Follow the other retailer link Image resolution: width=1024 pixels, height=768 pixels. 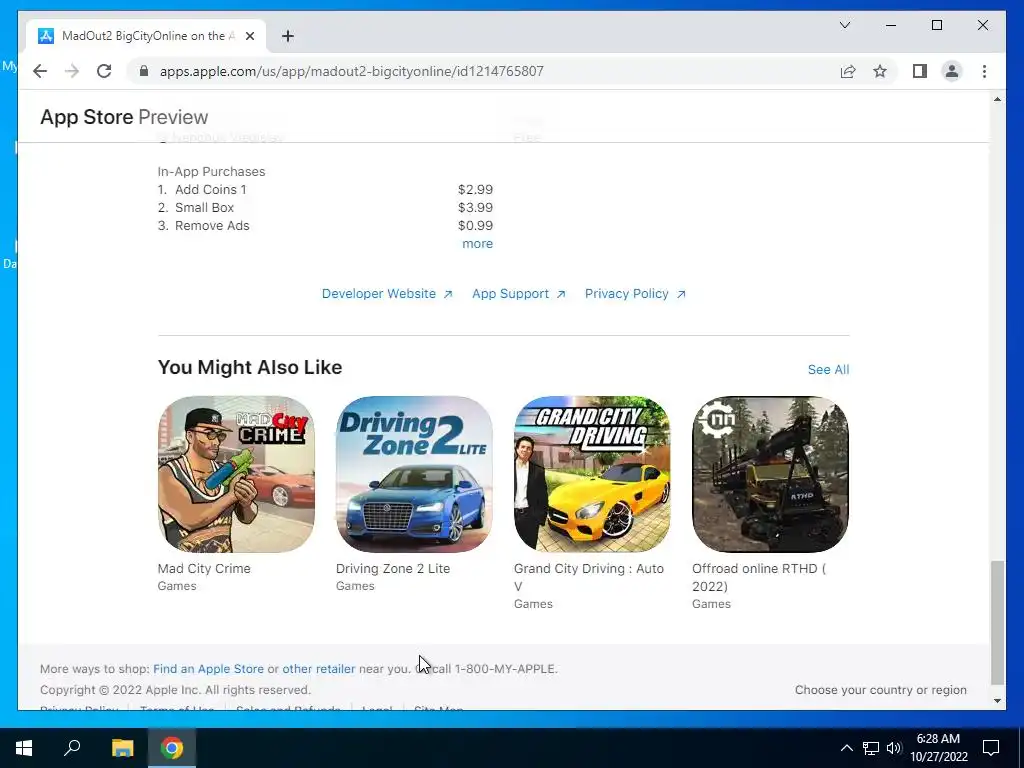click(x=319, y=669)
